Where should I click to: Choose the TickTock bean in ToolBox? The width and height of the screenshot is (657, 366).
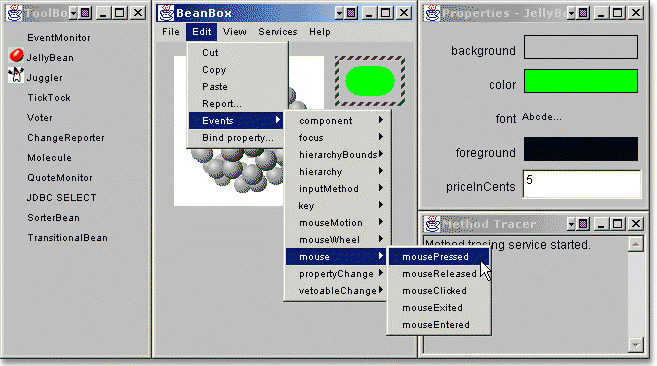click(49, 98)
